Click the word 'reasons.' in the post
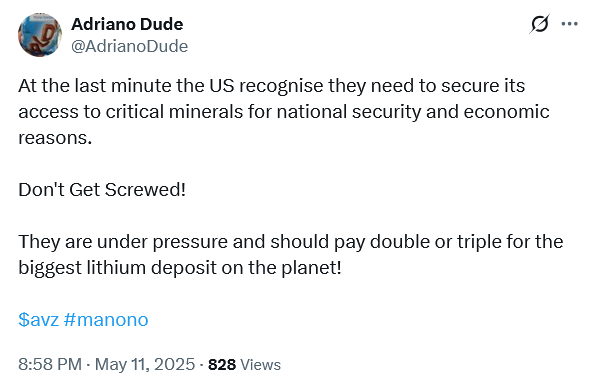 click(55, 138)
